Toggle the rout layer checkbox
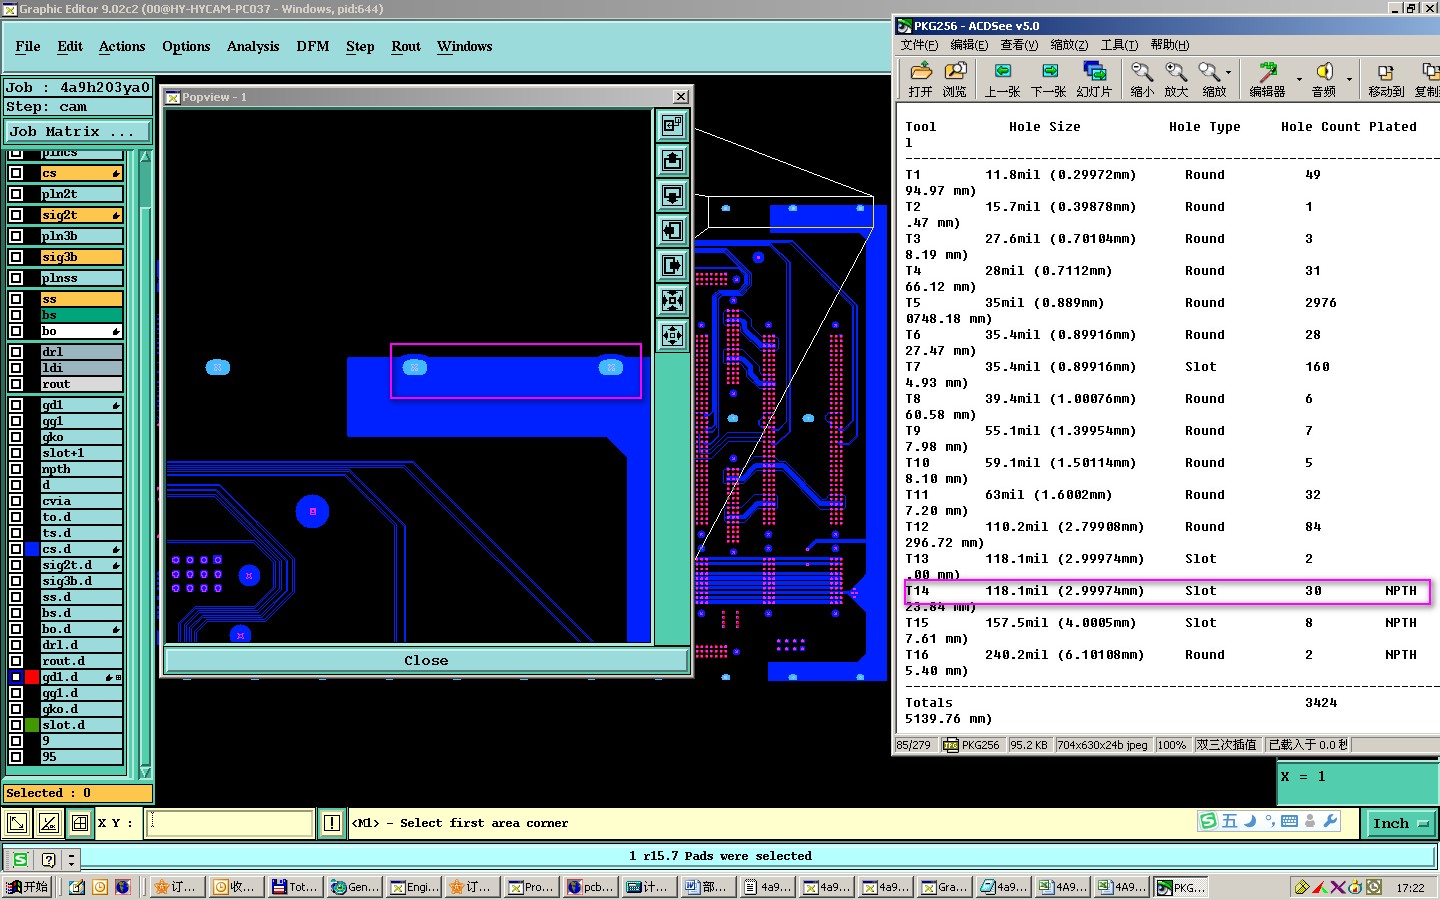Screen dimensions: 1440x900 coord(16,384)
